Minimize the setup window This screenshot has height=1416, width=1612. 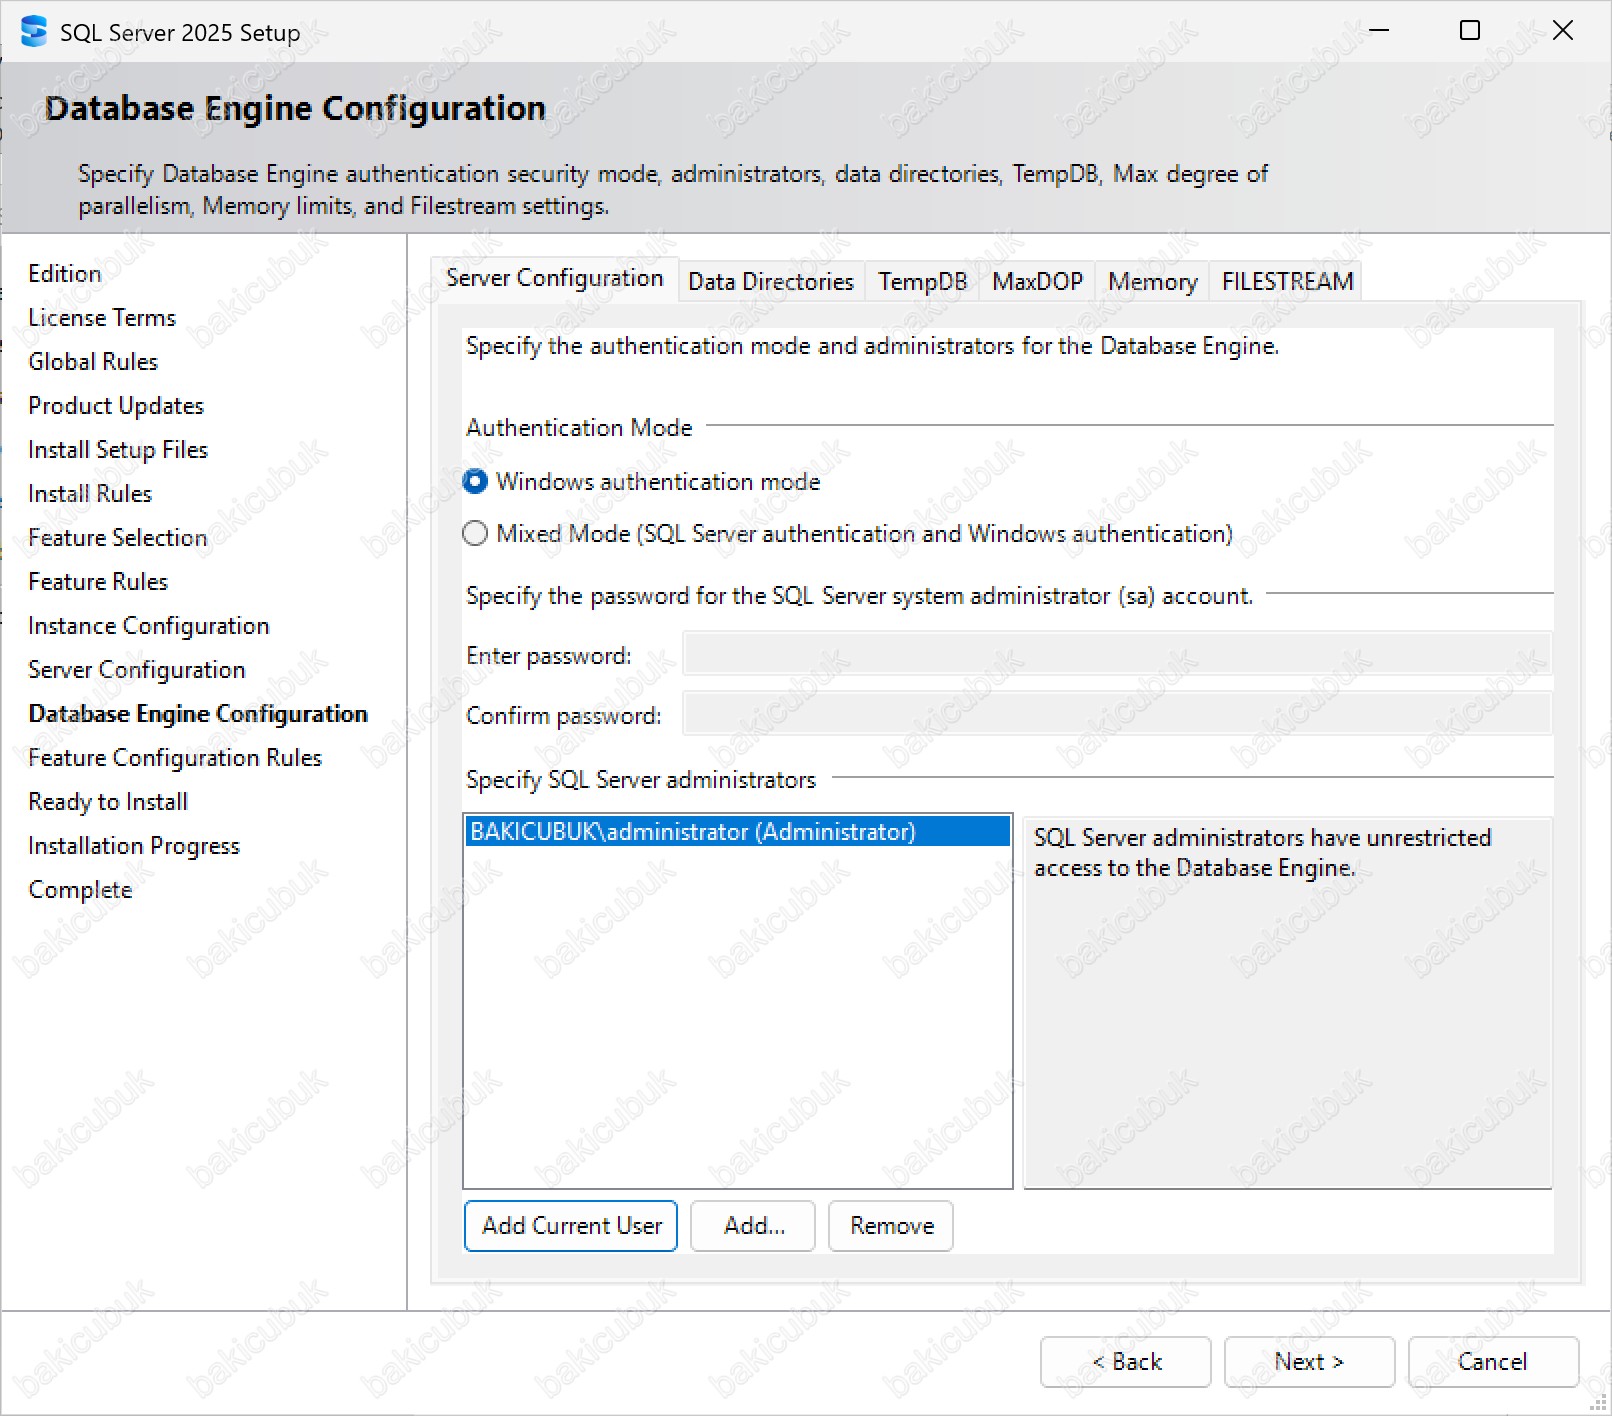tap(1379, 31)
